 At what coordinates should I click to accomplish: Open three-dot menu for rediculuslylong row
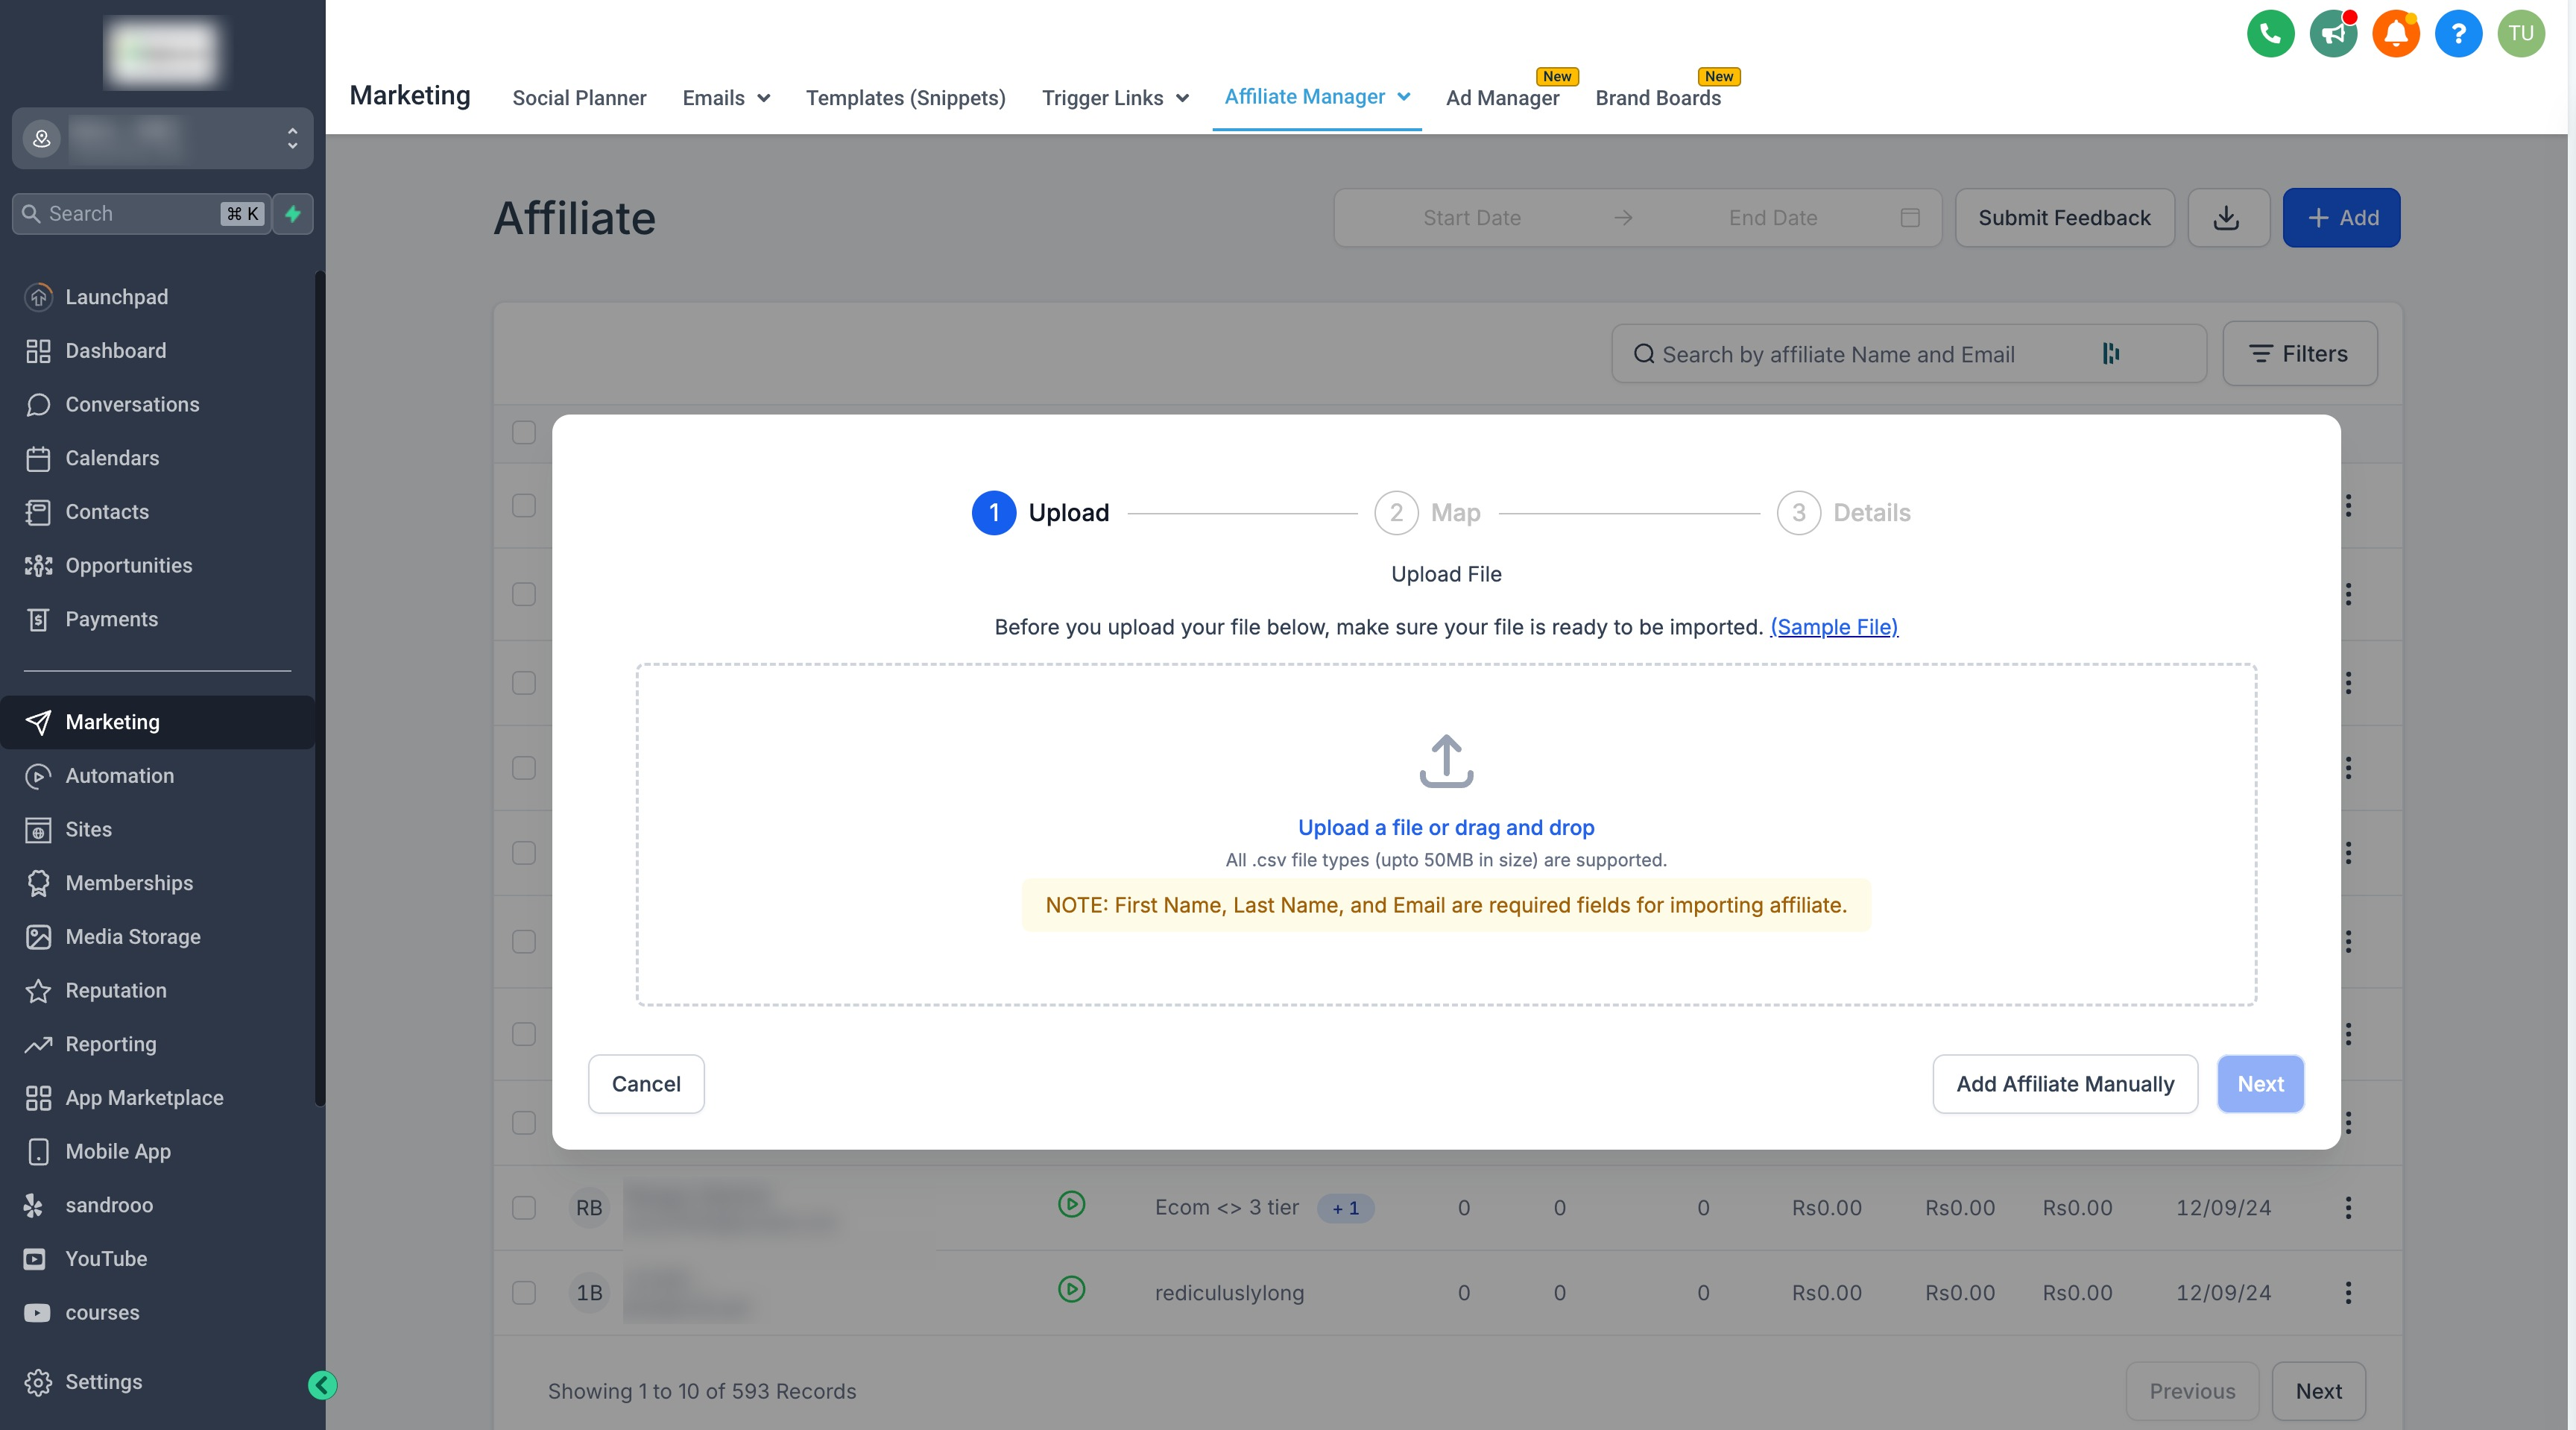click(x=2348, y=1293)
